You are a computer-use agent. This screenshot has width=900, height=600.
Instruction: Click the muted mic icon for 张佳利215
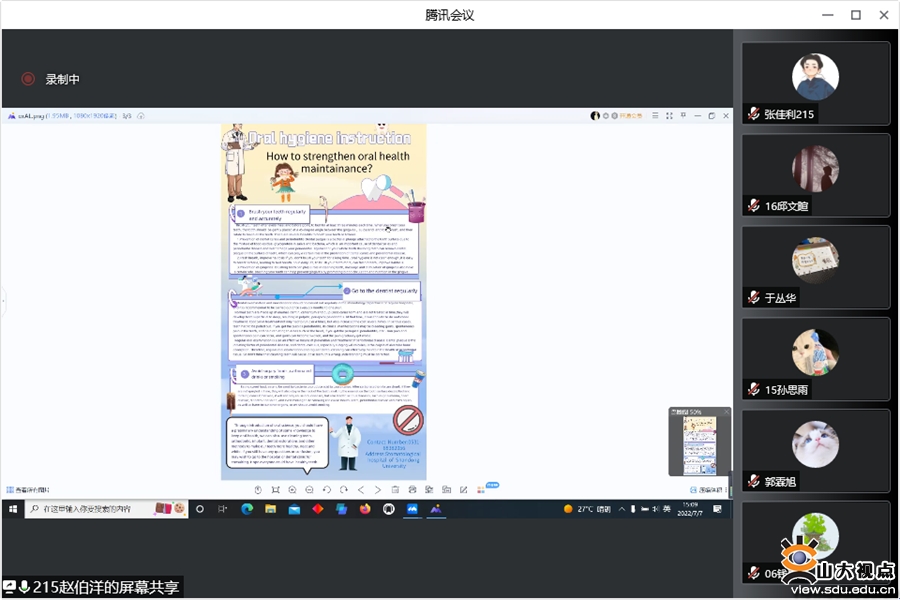[754, 114]
